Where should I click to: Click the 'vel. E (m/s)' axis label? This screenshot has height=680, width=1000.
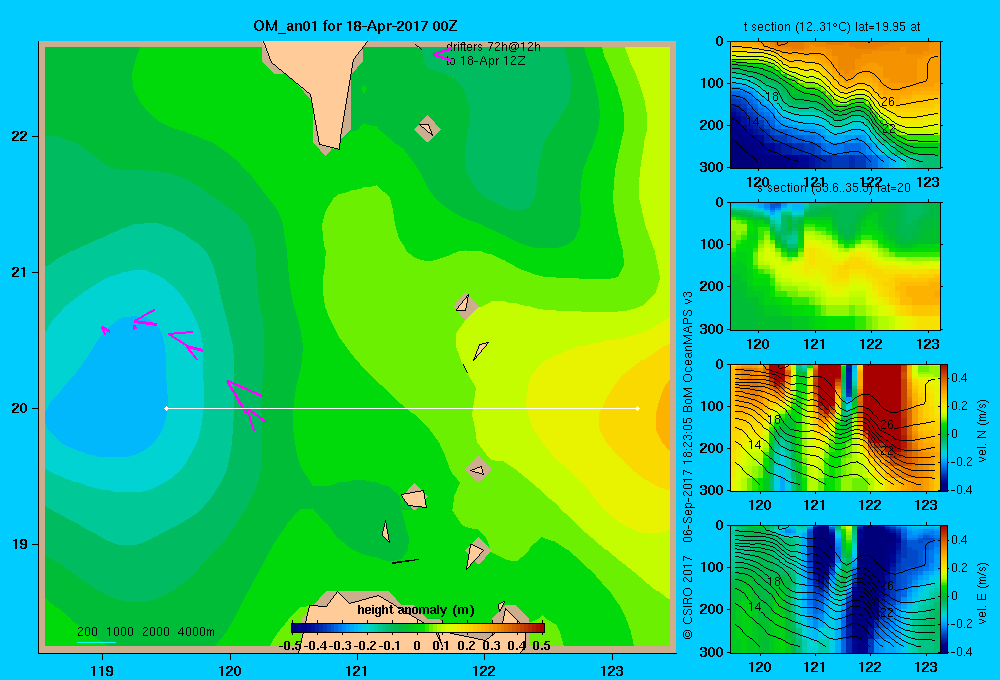click(x=983, y=593)
